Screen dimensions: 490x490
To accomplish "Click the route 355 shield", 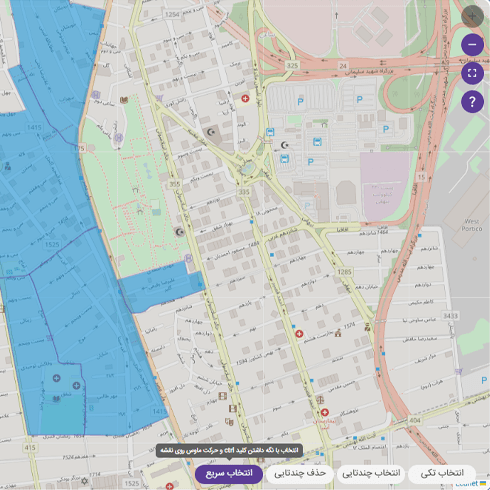I will click(175, 184).
